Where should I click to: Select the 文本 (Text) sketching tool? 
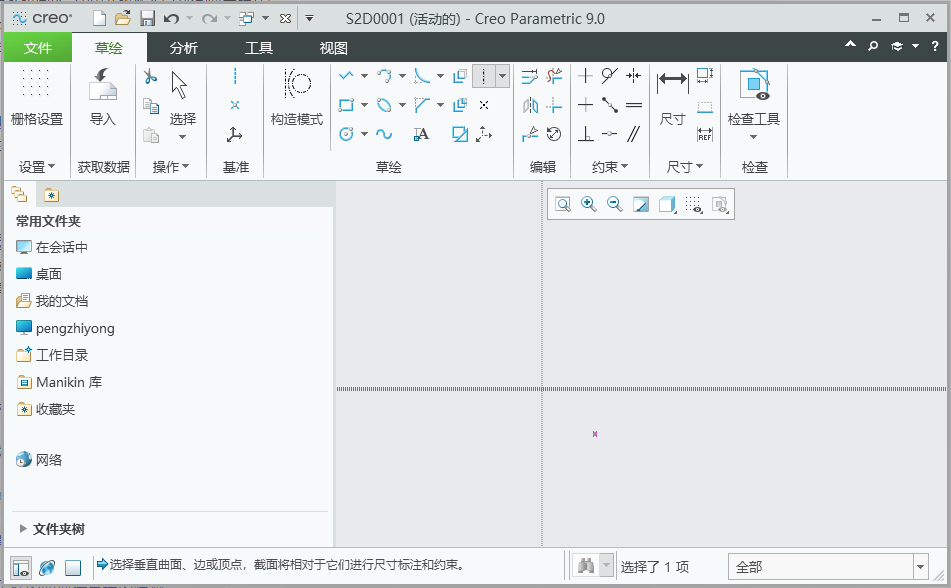421,133
